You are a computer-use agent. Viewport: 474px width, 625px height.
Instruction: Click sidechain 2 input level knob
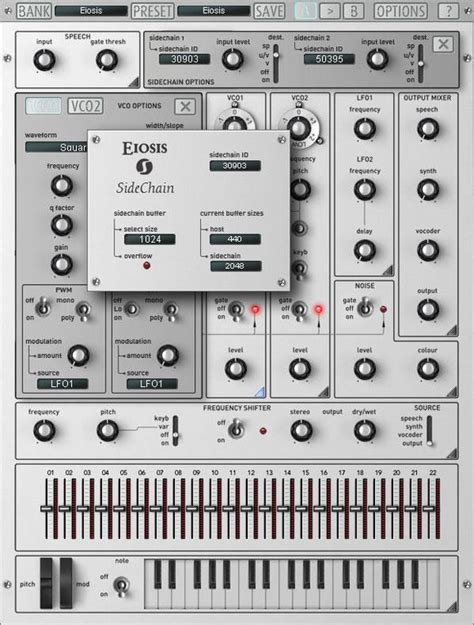(377, 60)
